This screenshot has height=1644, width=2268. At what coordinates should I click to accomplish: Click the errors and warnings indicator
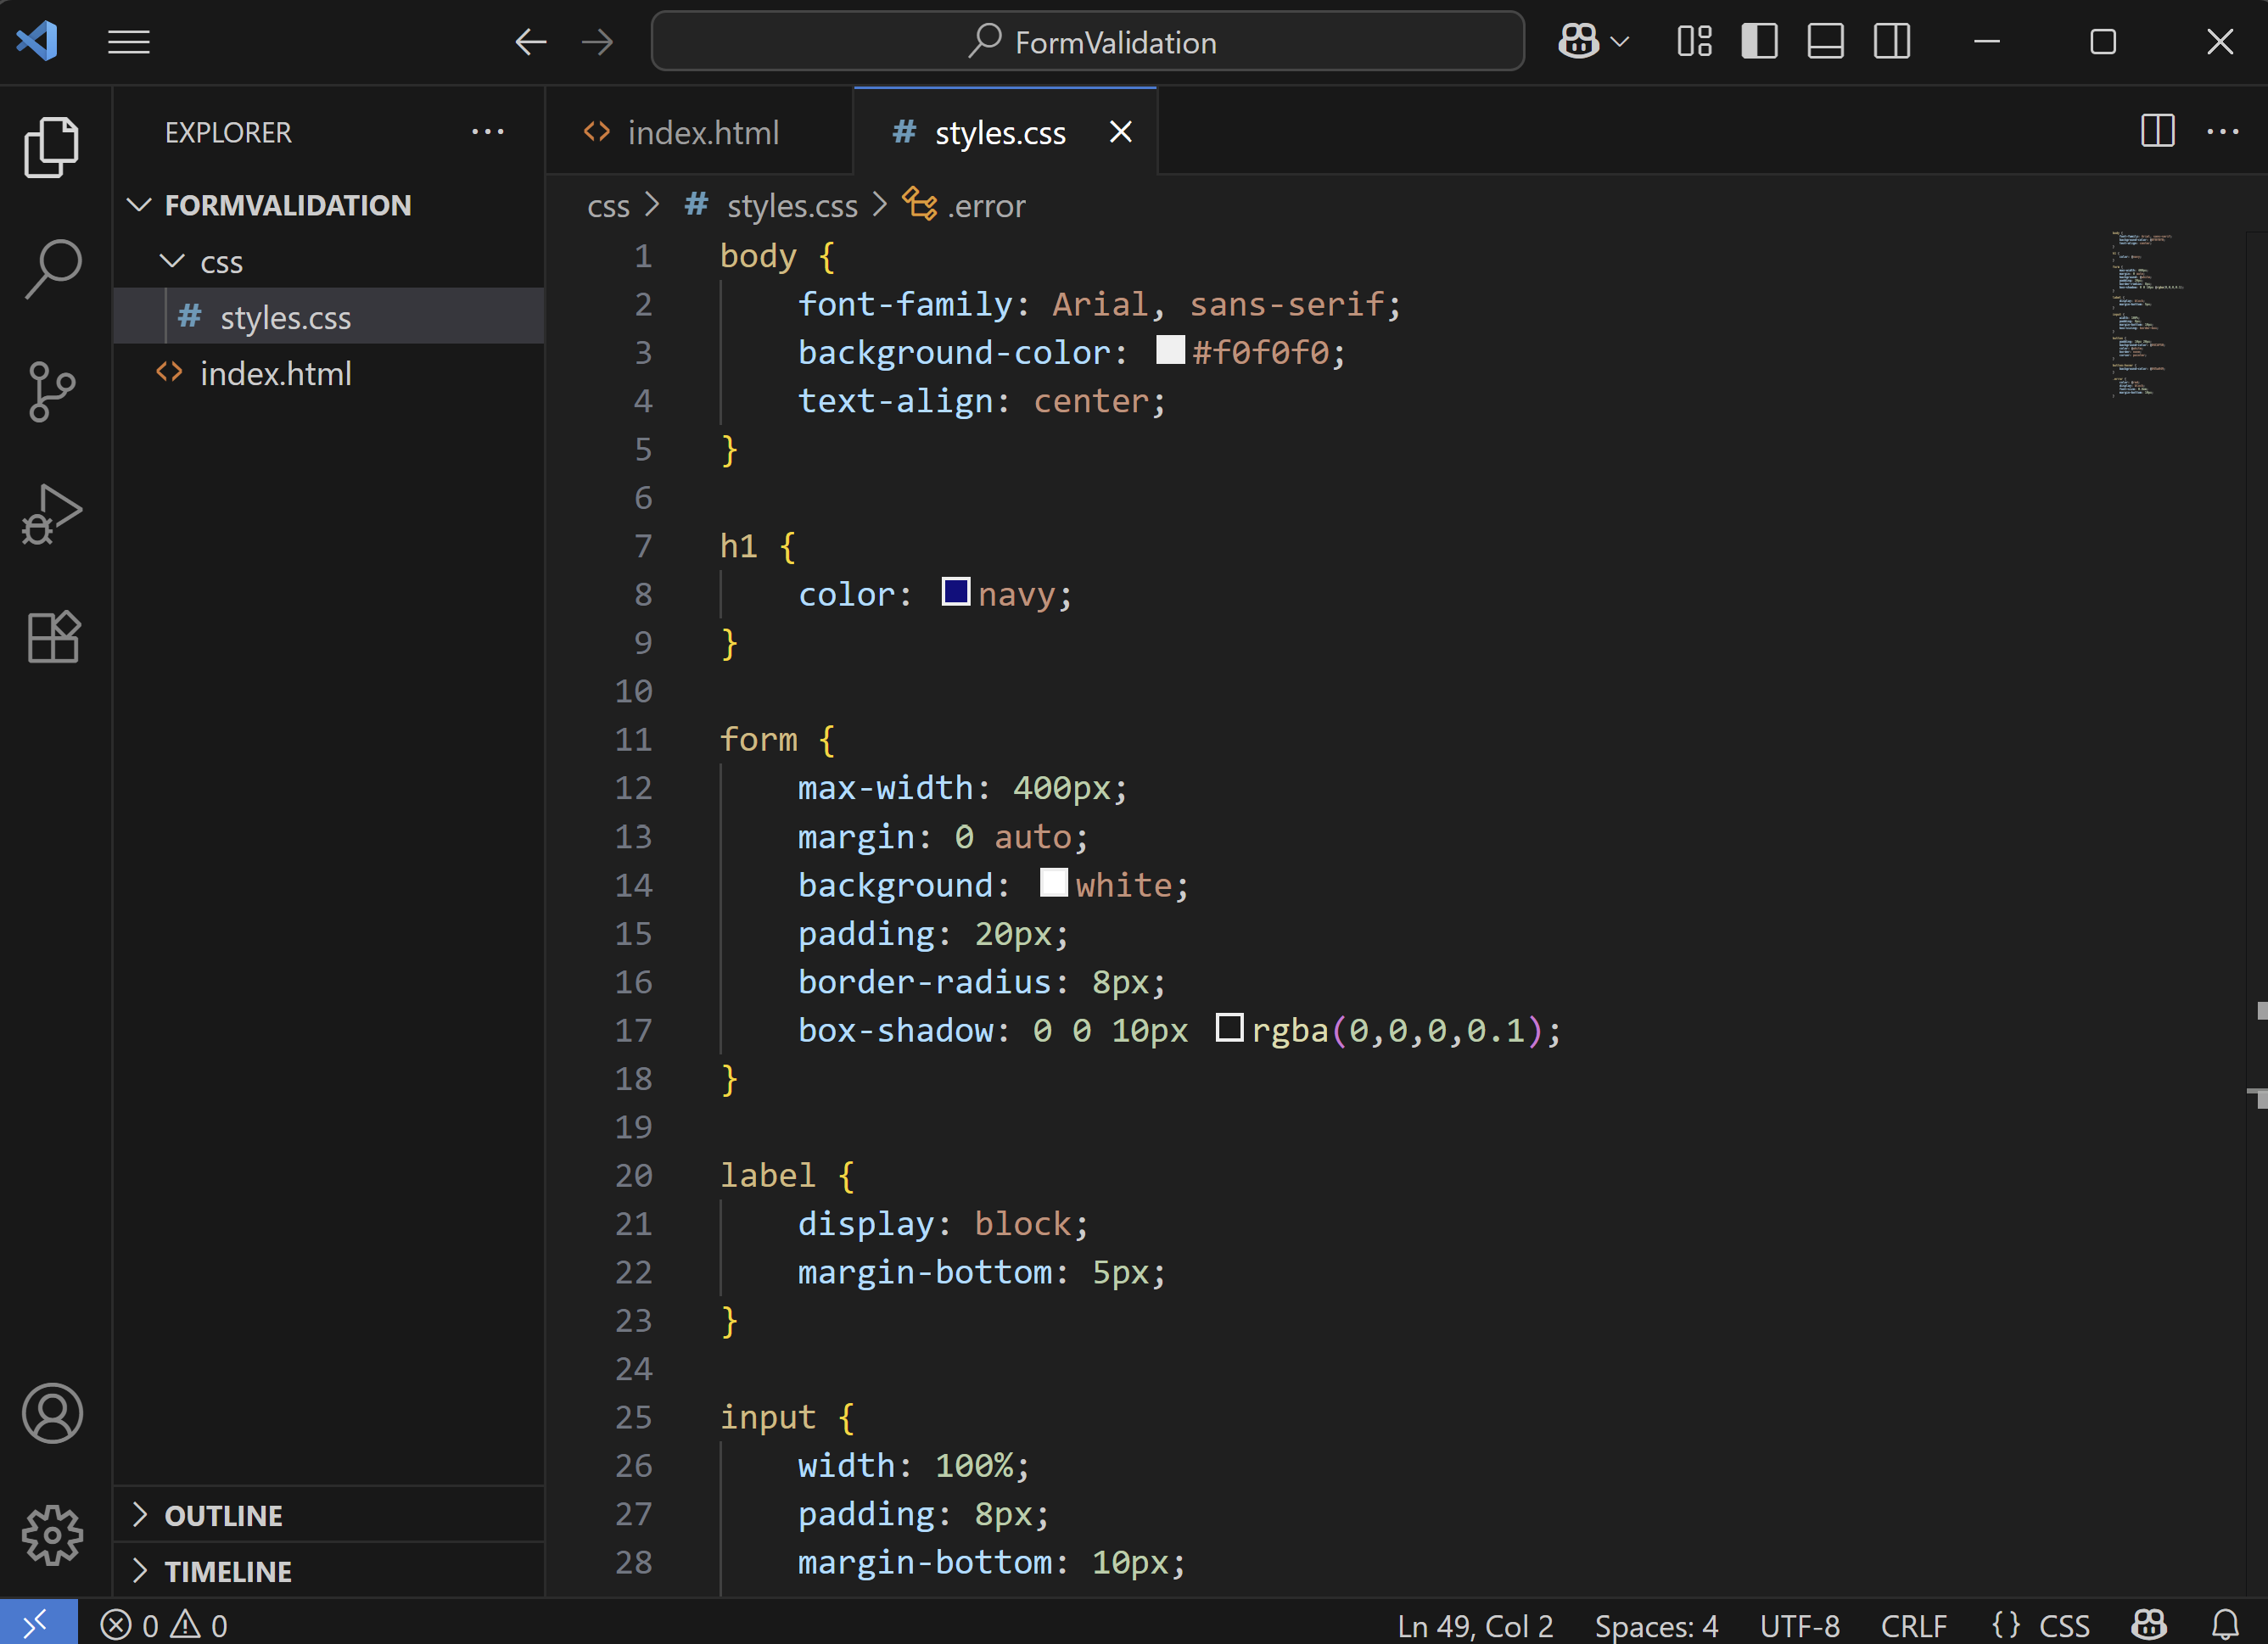166,1624
